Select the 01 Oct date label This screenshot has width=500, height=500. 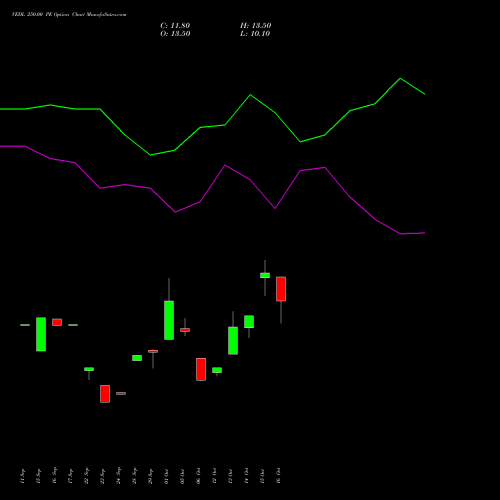(166, 476)
